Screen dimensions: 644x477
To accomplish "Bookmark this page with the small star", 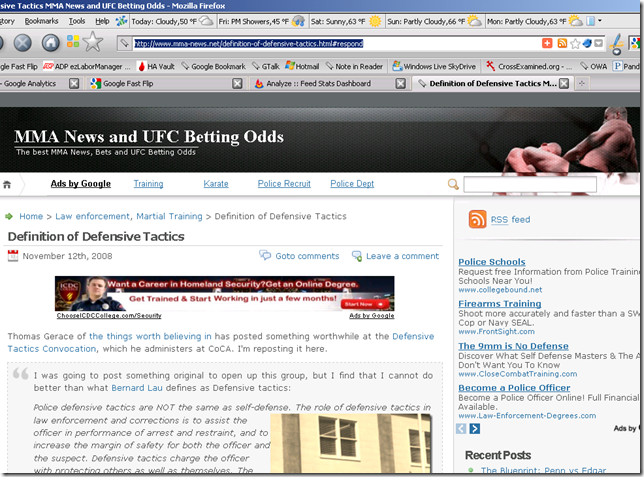I will [575, 44].
